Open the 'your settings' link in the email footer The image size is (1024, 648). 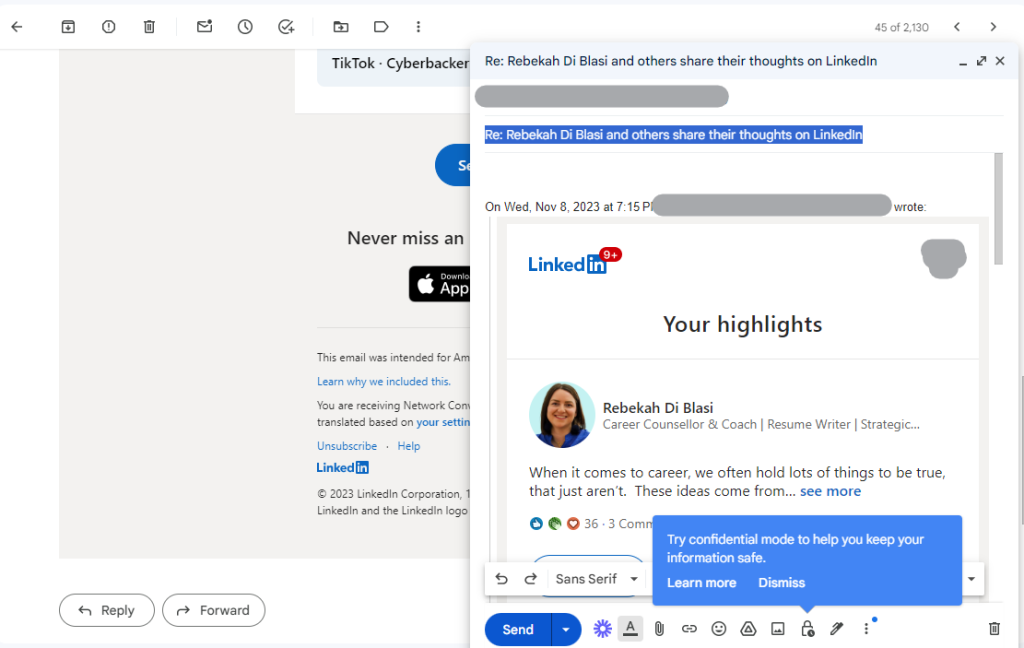coord(443,422)
